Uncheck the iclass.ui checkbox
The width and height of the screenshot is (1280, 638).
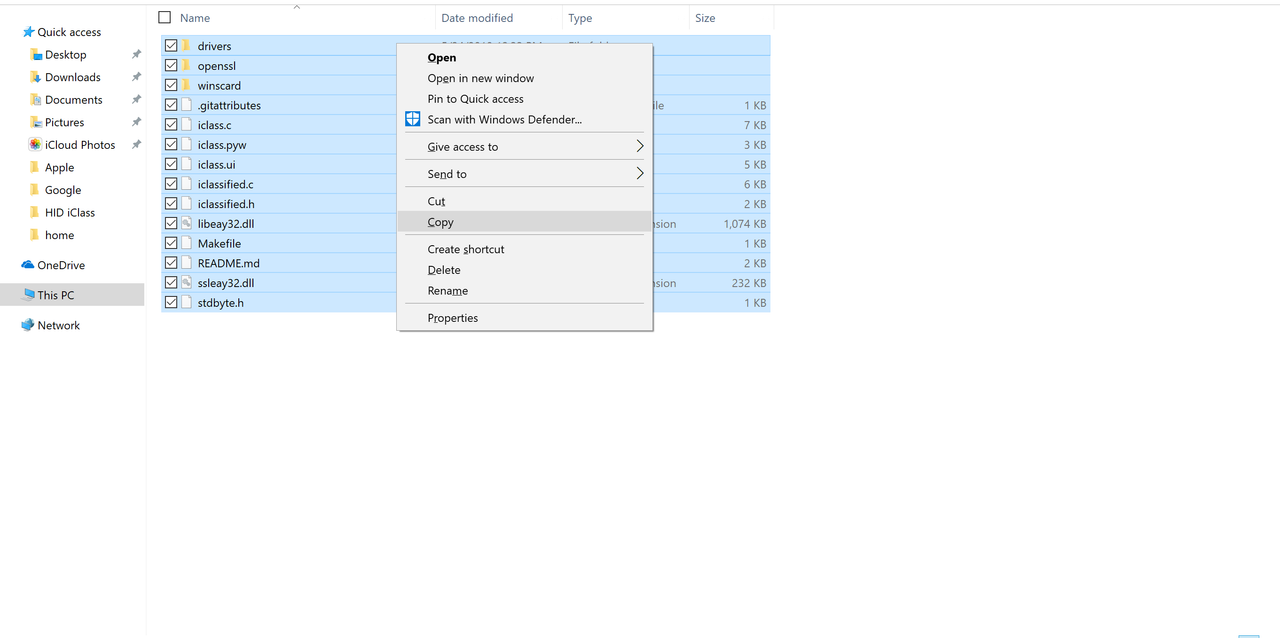[x=171, y=164]
